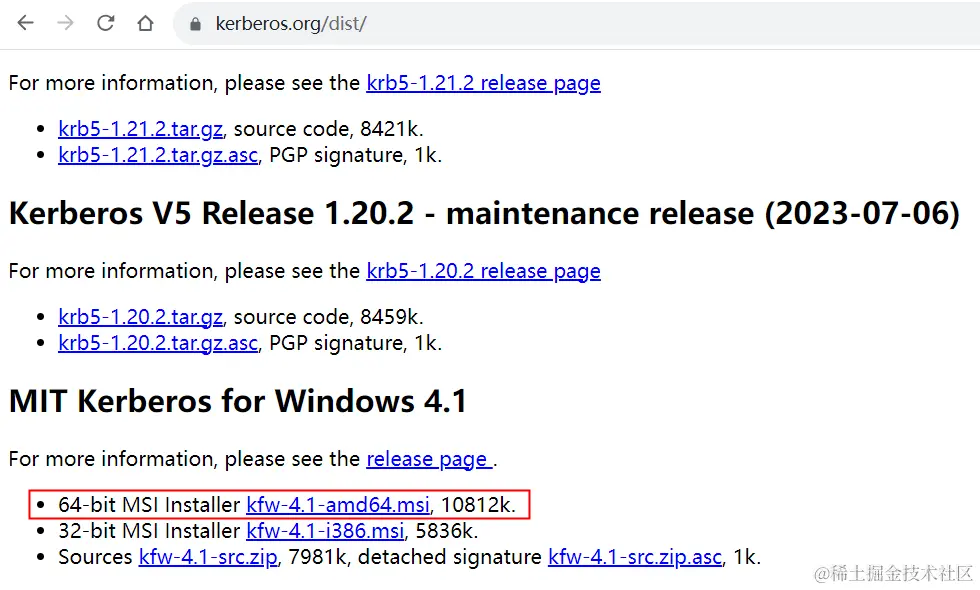Download the kfw-4.1-i386.msi 32-bit installer

(x=325, y=531)
